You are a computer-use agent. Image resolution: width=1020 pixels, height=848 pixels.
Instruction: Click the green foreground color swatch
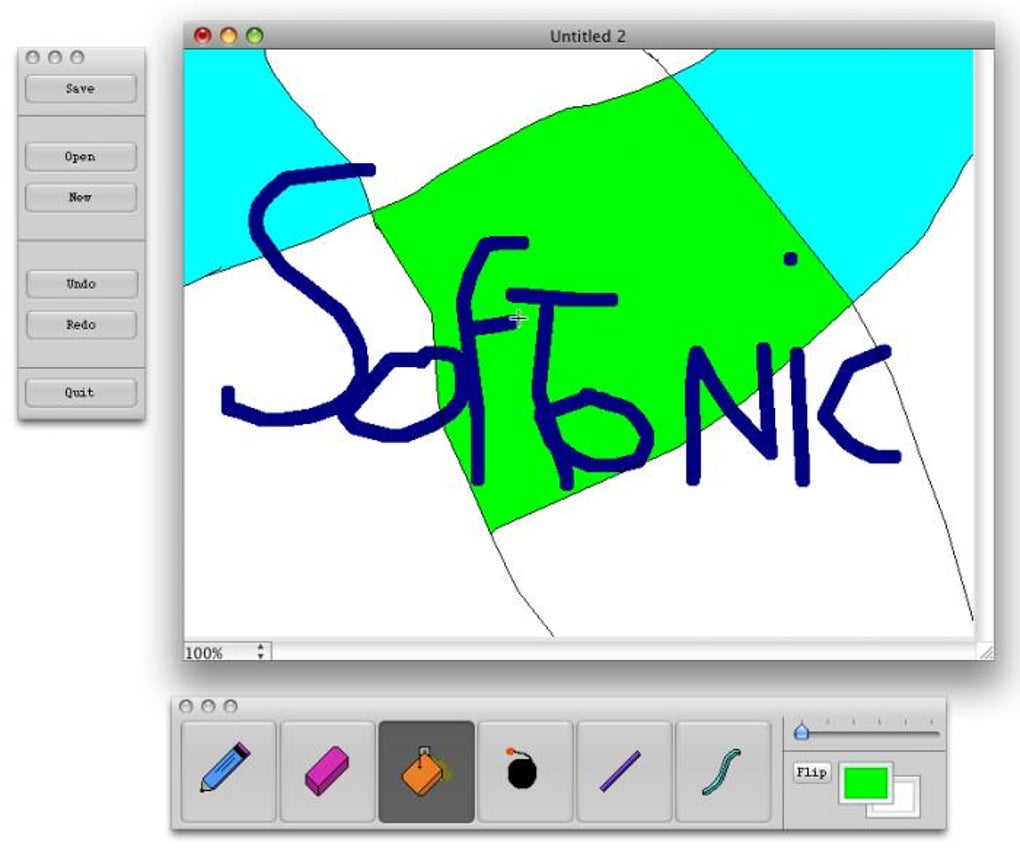click(x=865, y=782)
